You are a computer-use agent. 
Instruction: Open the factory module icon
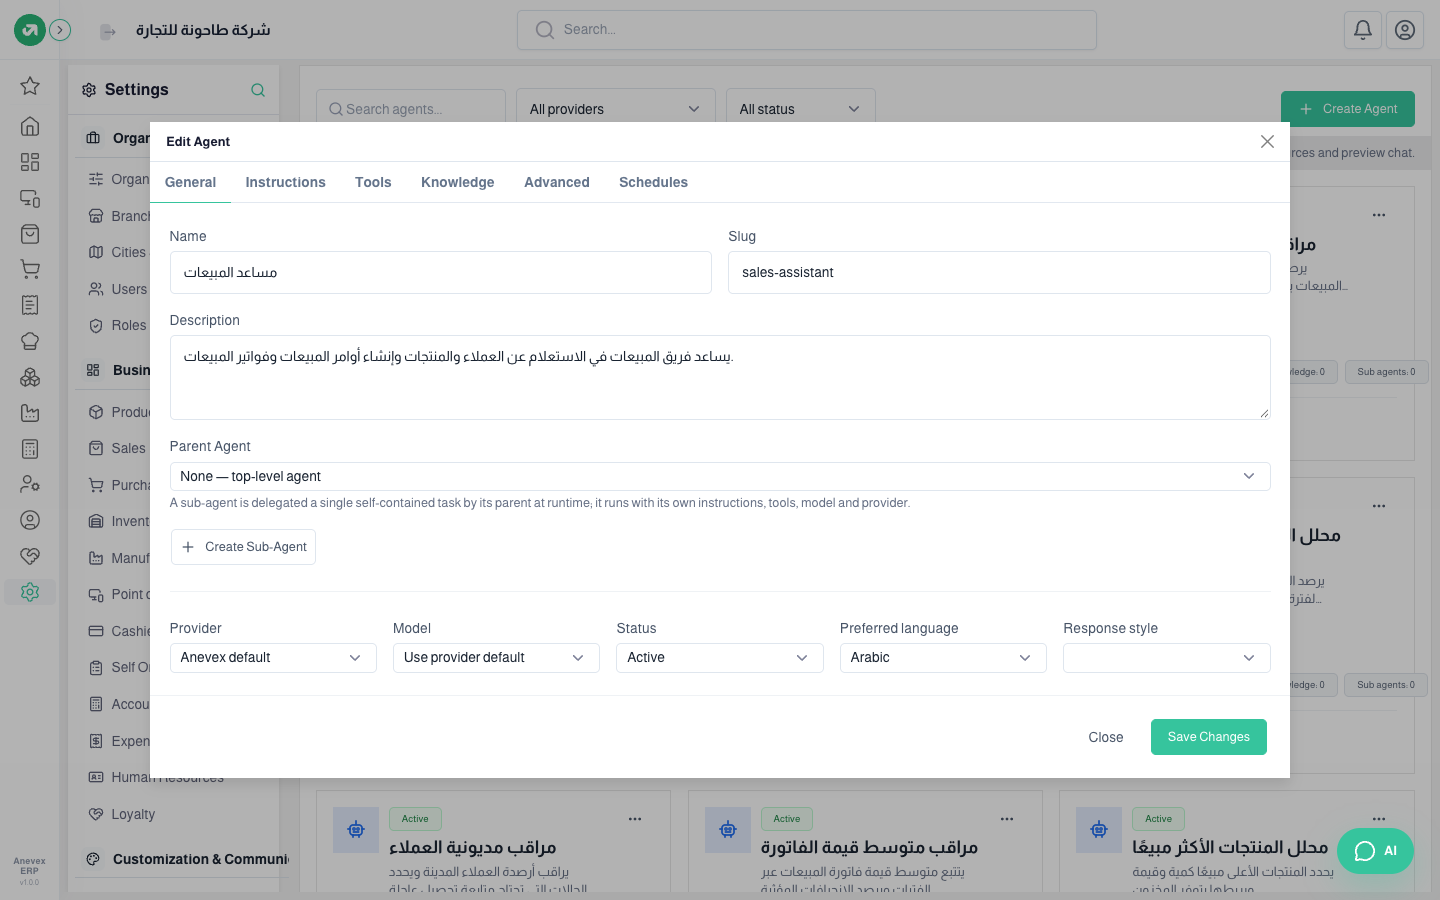(30, 413)
